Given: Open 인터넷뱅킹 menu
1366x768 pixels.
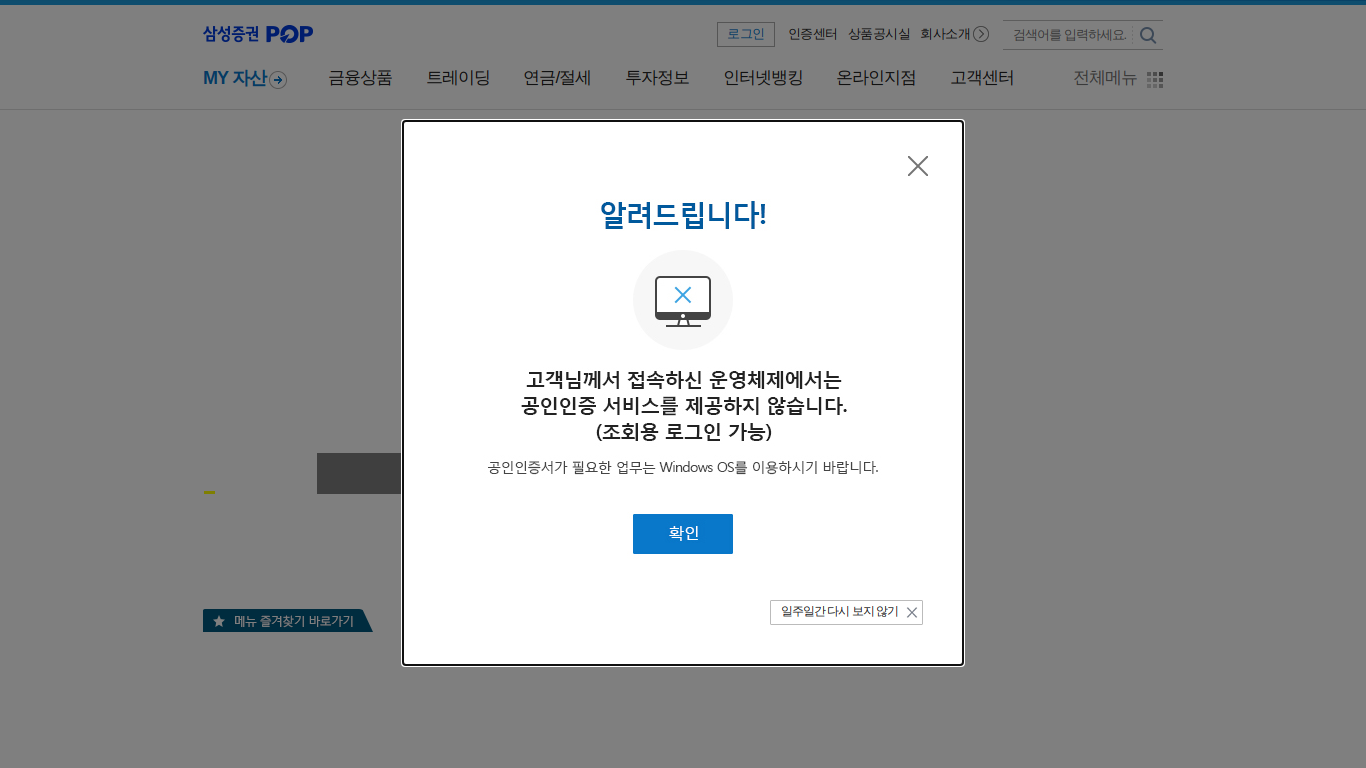Looking at the screenshot, I should pyautogui.click(x=763, y=78).
